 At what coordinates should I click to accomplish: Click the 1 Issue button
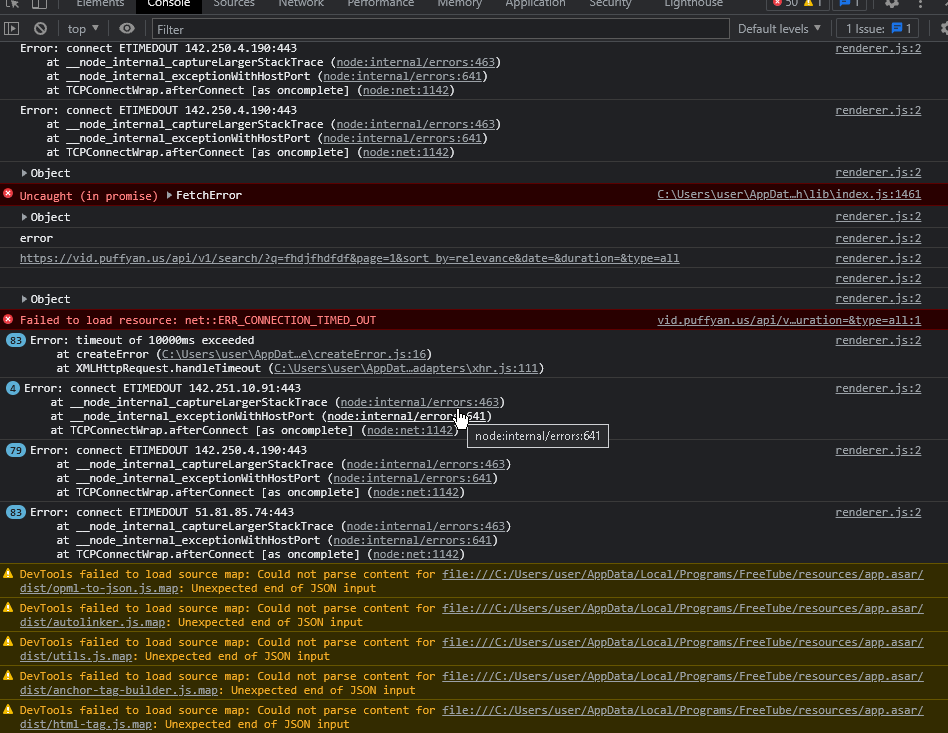click(x=878, y=28)
